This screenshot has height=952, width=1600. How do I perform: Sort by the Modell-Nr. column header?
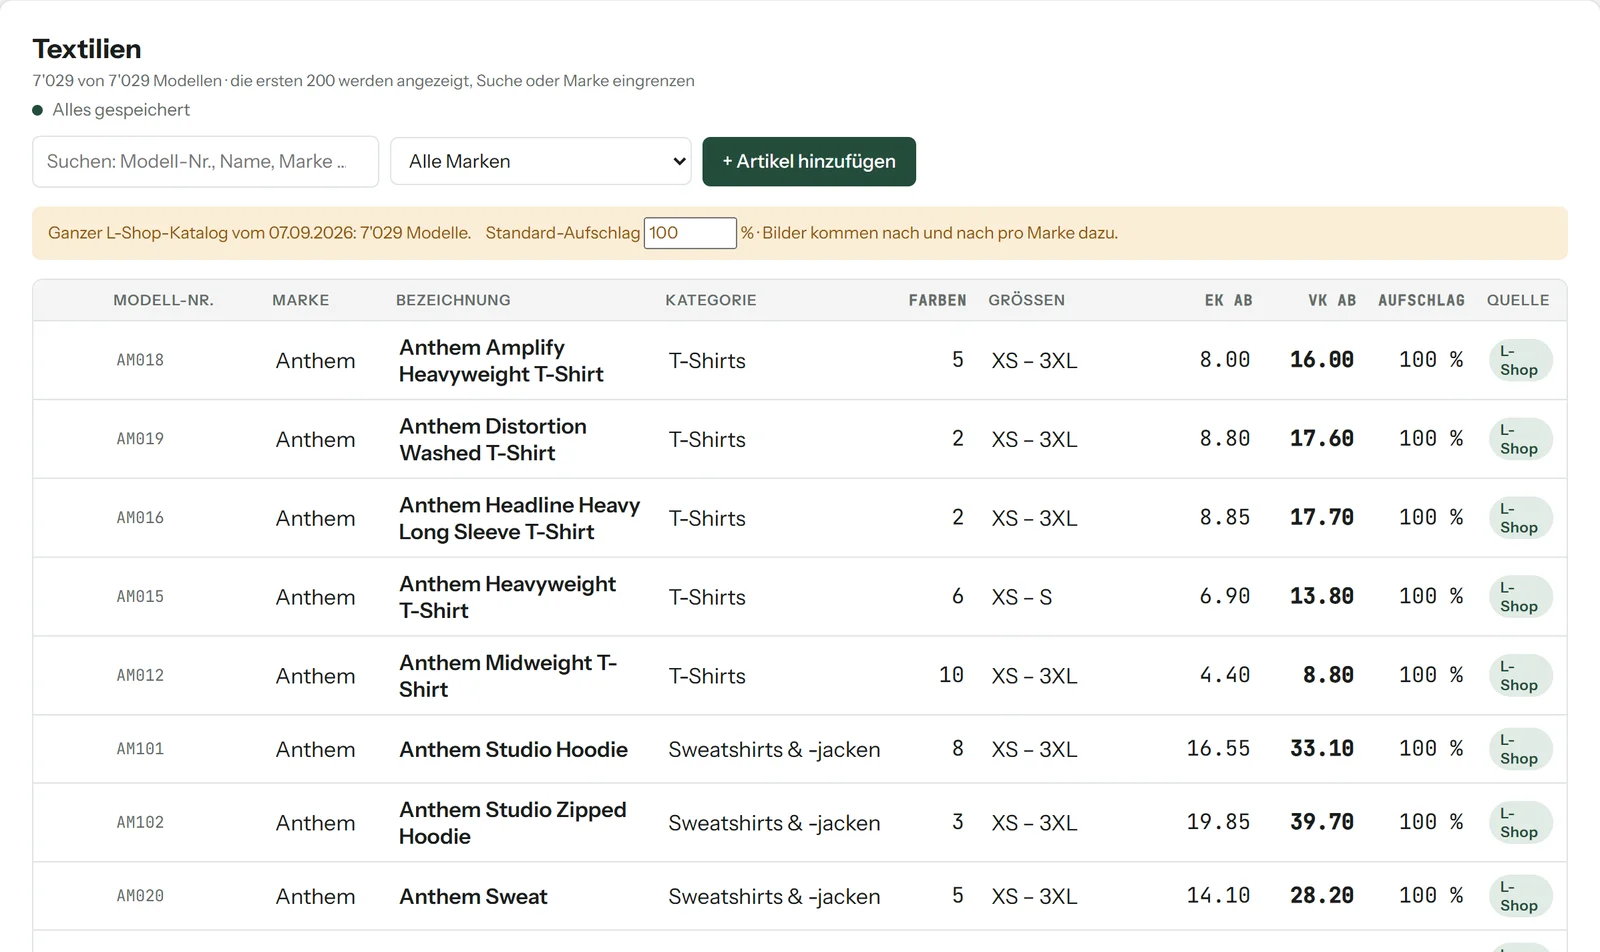pos(163,300)
